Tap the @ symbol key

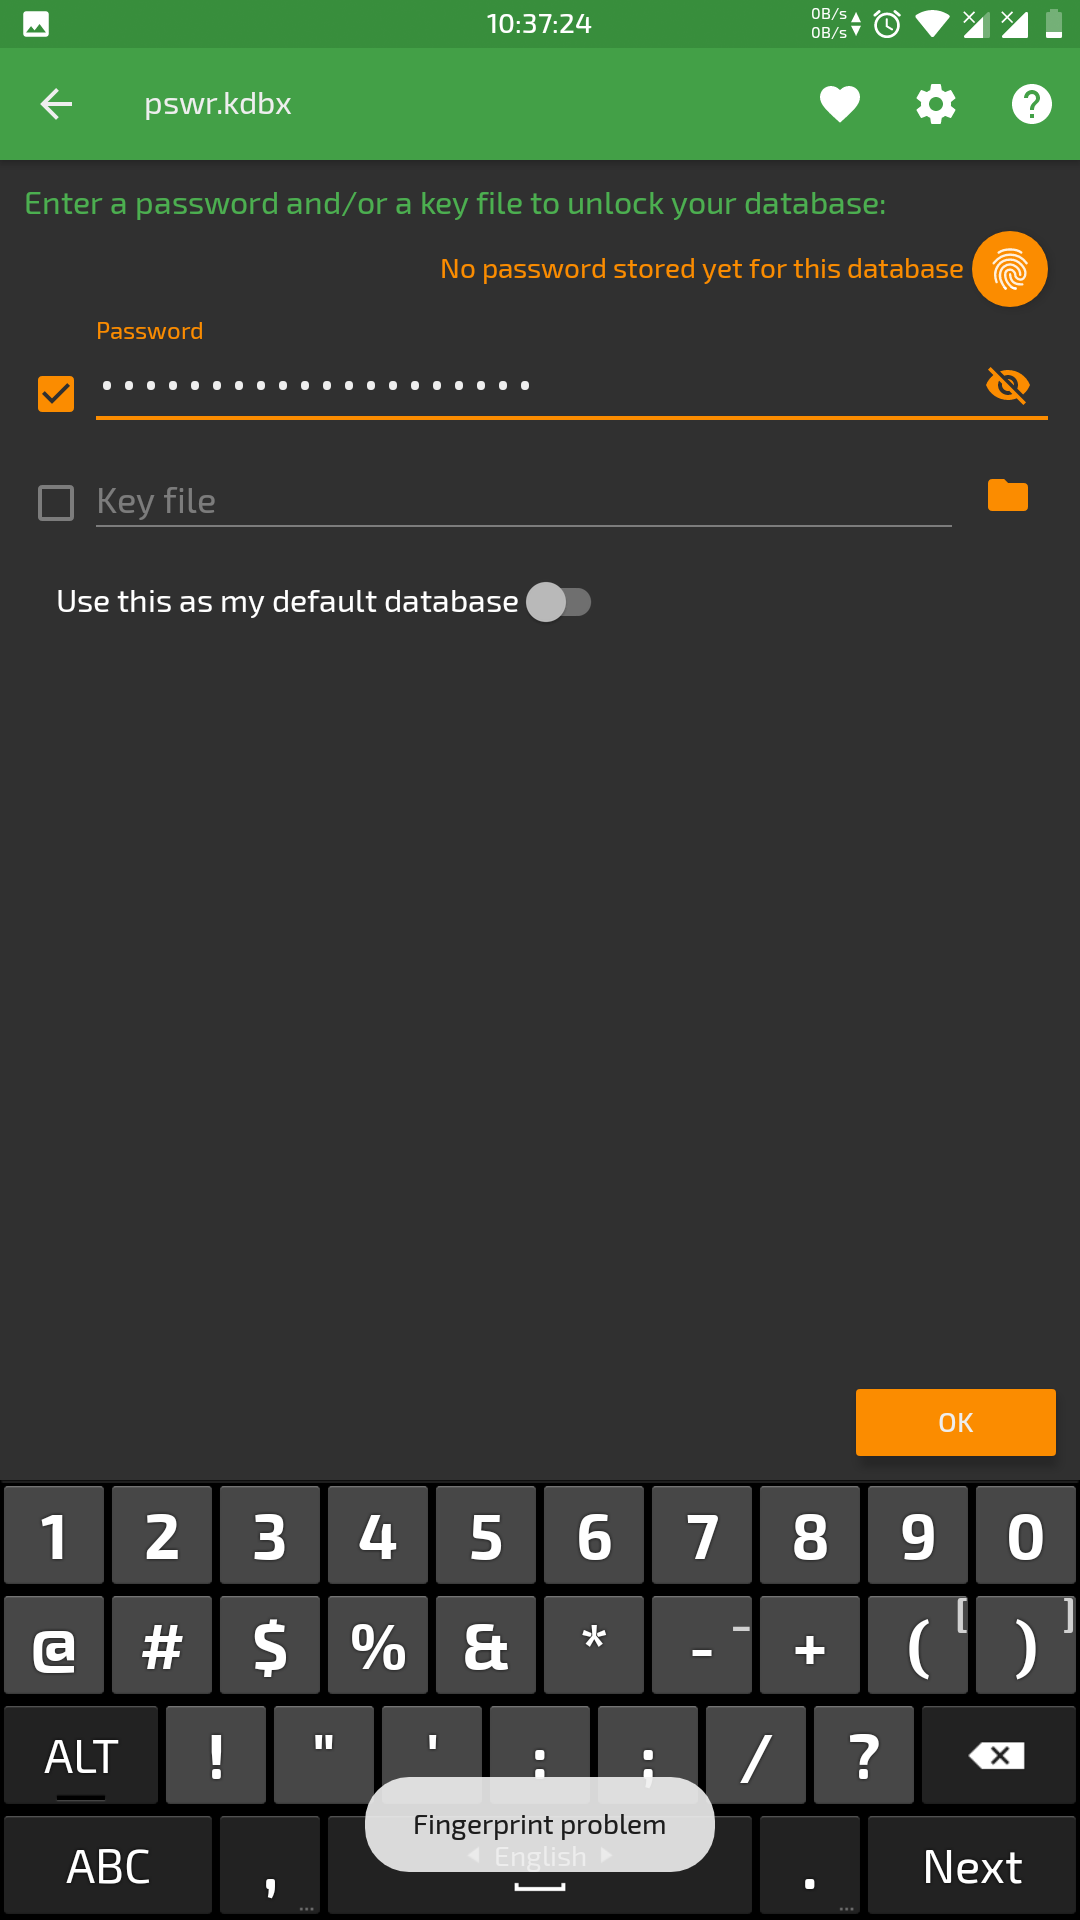point(54,1645)
